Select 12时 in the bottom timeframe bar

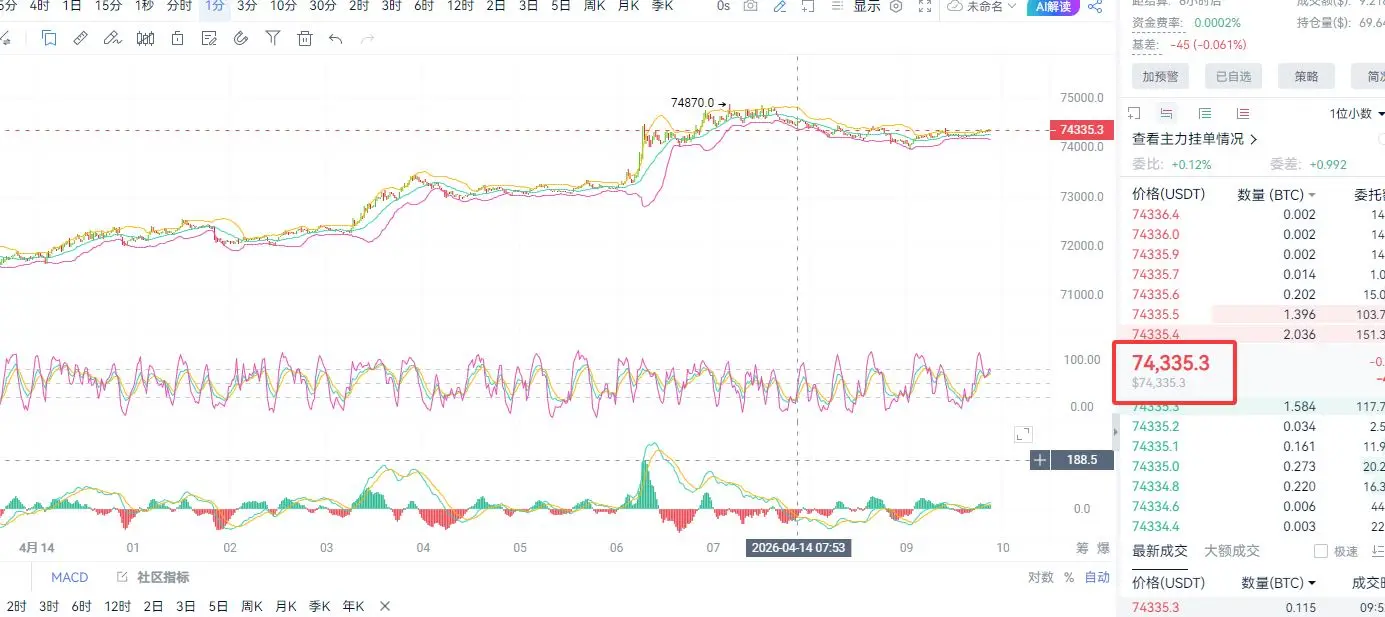point(118,606)
